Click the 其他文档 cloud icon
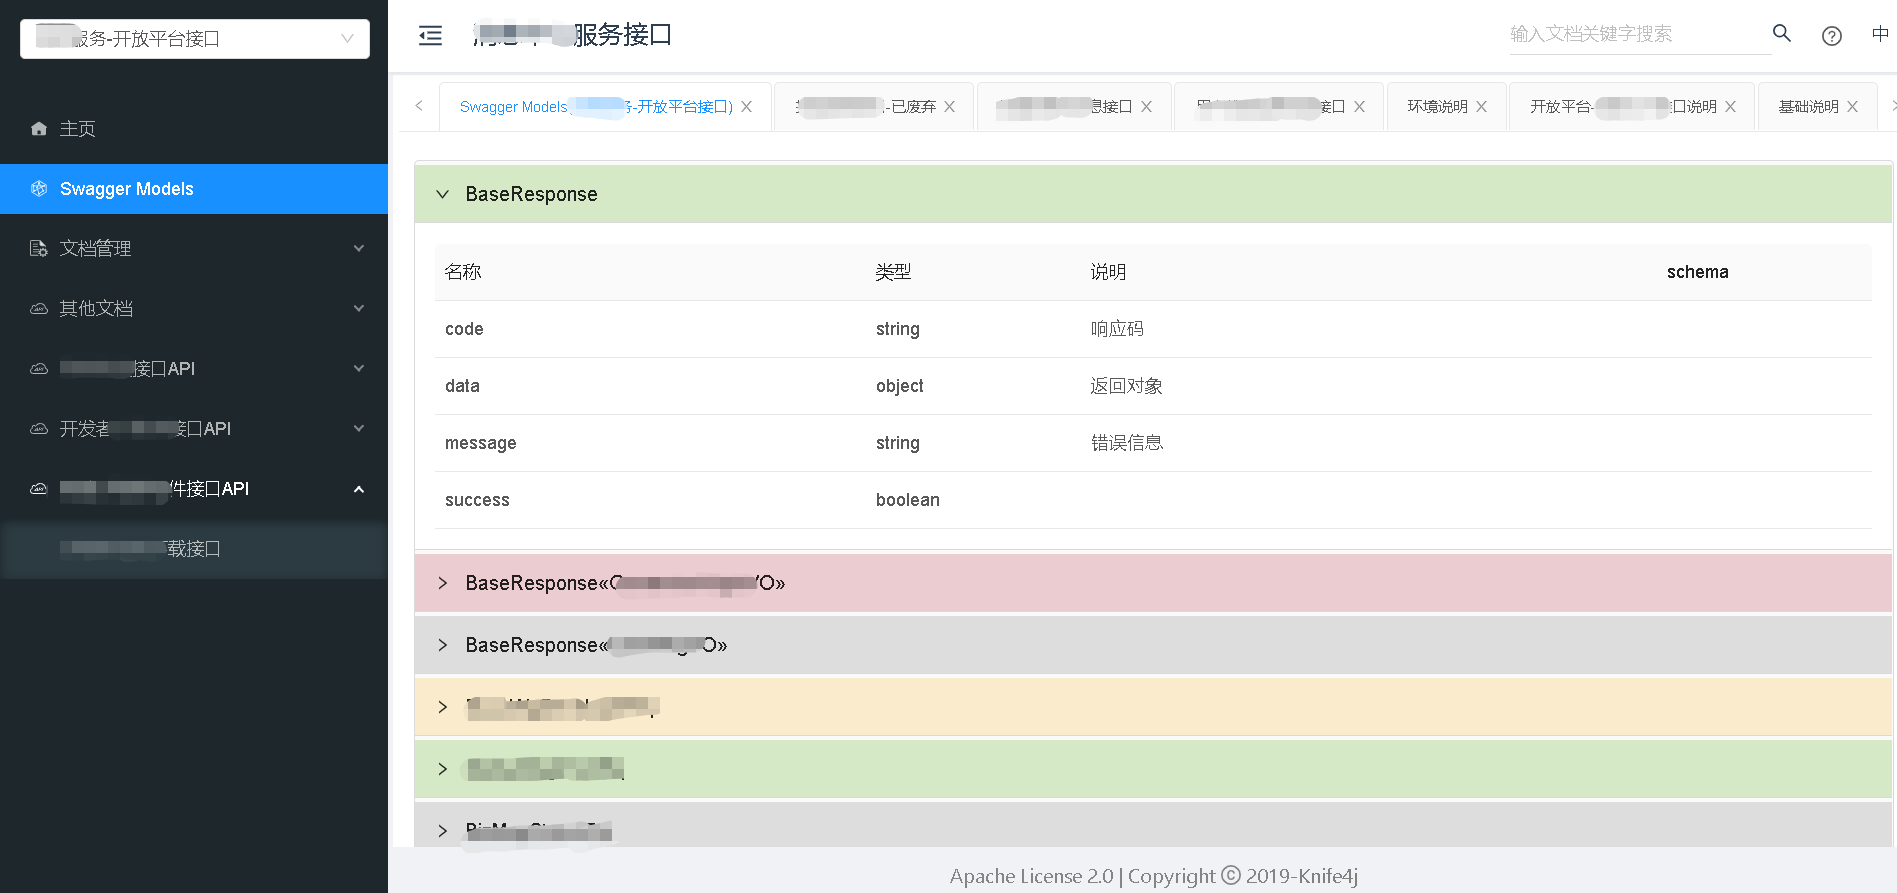This screenshot has width=1897, height=893. click(39, 309)
